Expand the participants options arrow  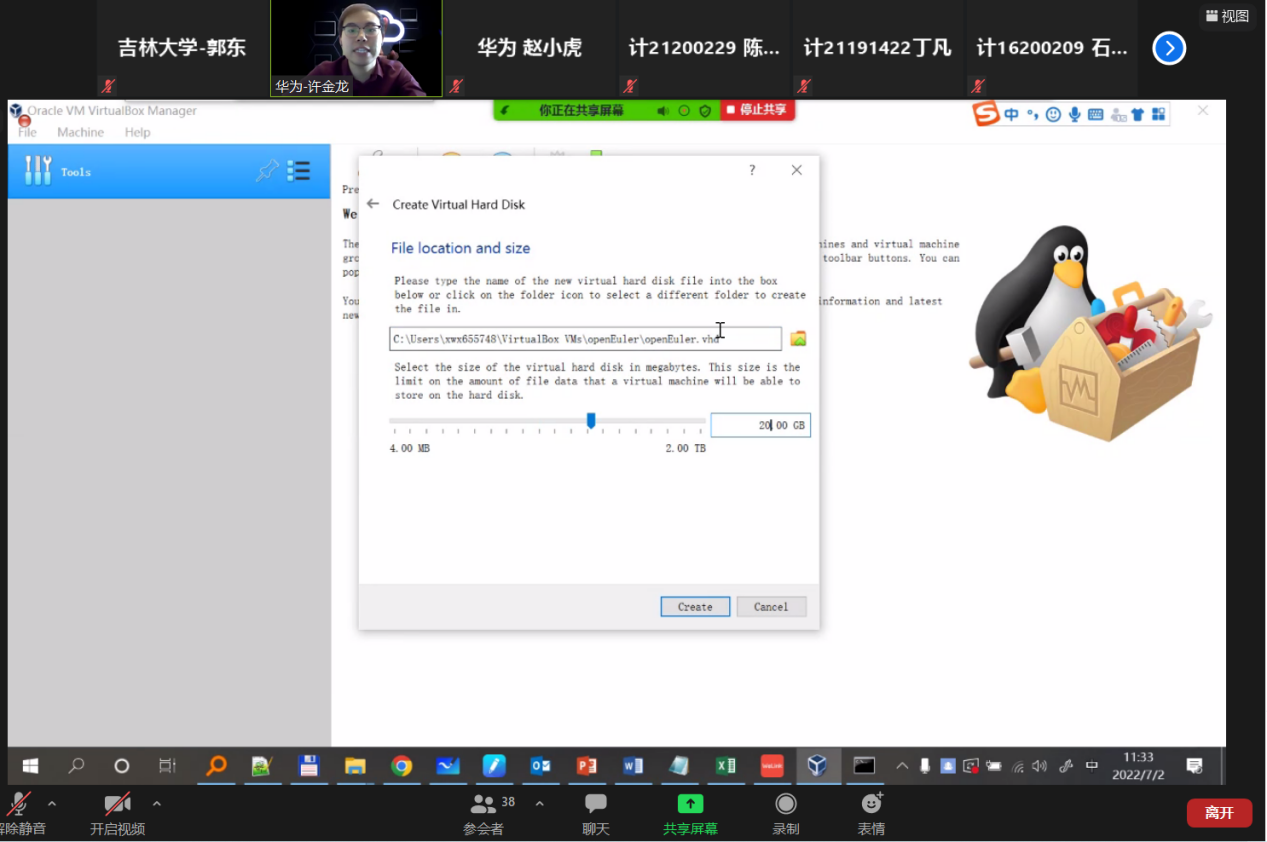tap(540, 803)
